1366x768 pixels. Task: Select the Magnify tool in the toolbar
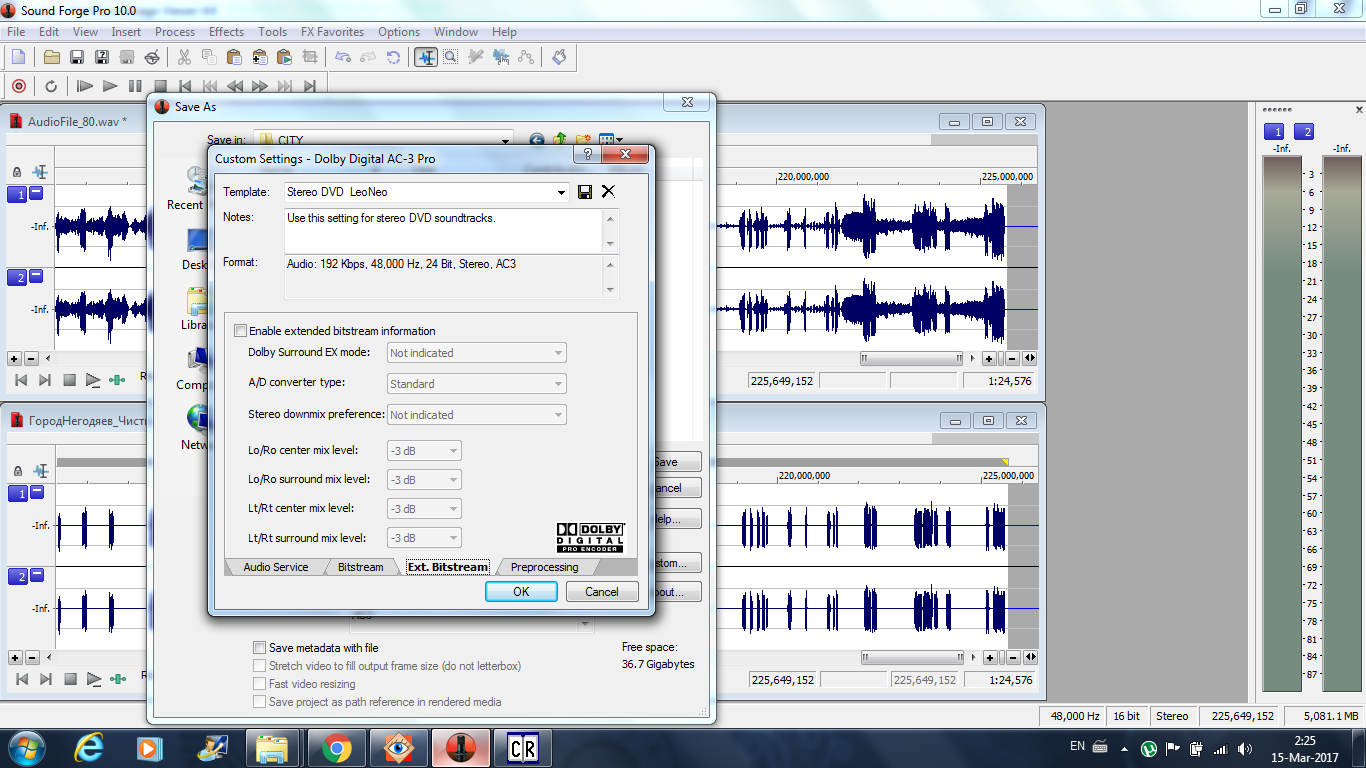[x=451, y=57]
